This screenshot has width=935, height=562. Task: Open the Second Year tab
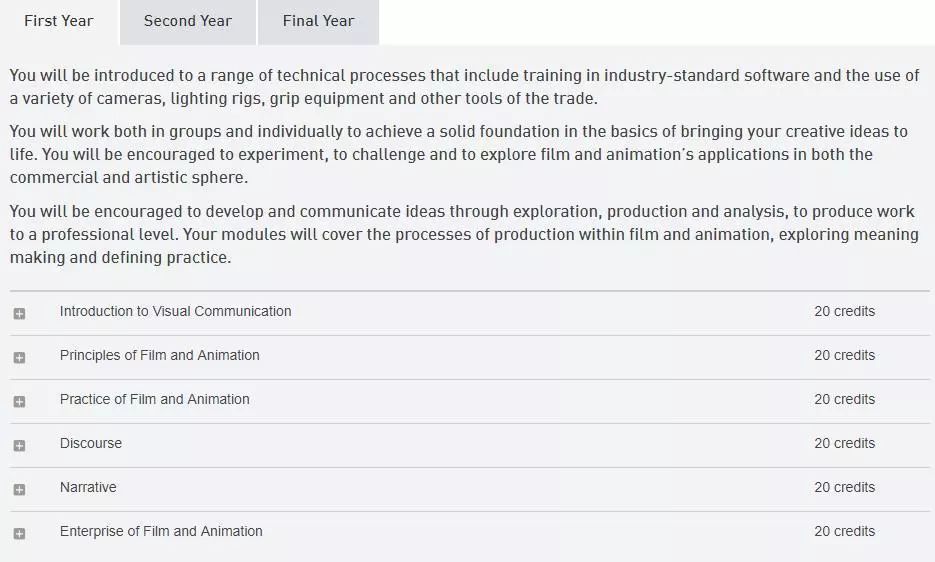click(x=188, y=21)
